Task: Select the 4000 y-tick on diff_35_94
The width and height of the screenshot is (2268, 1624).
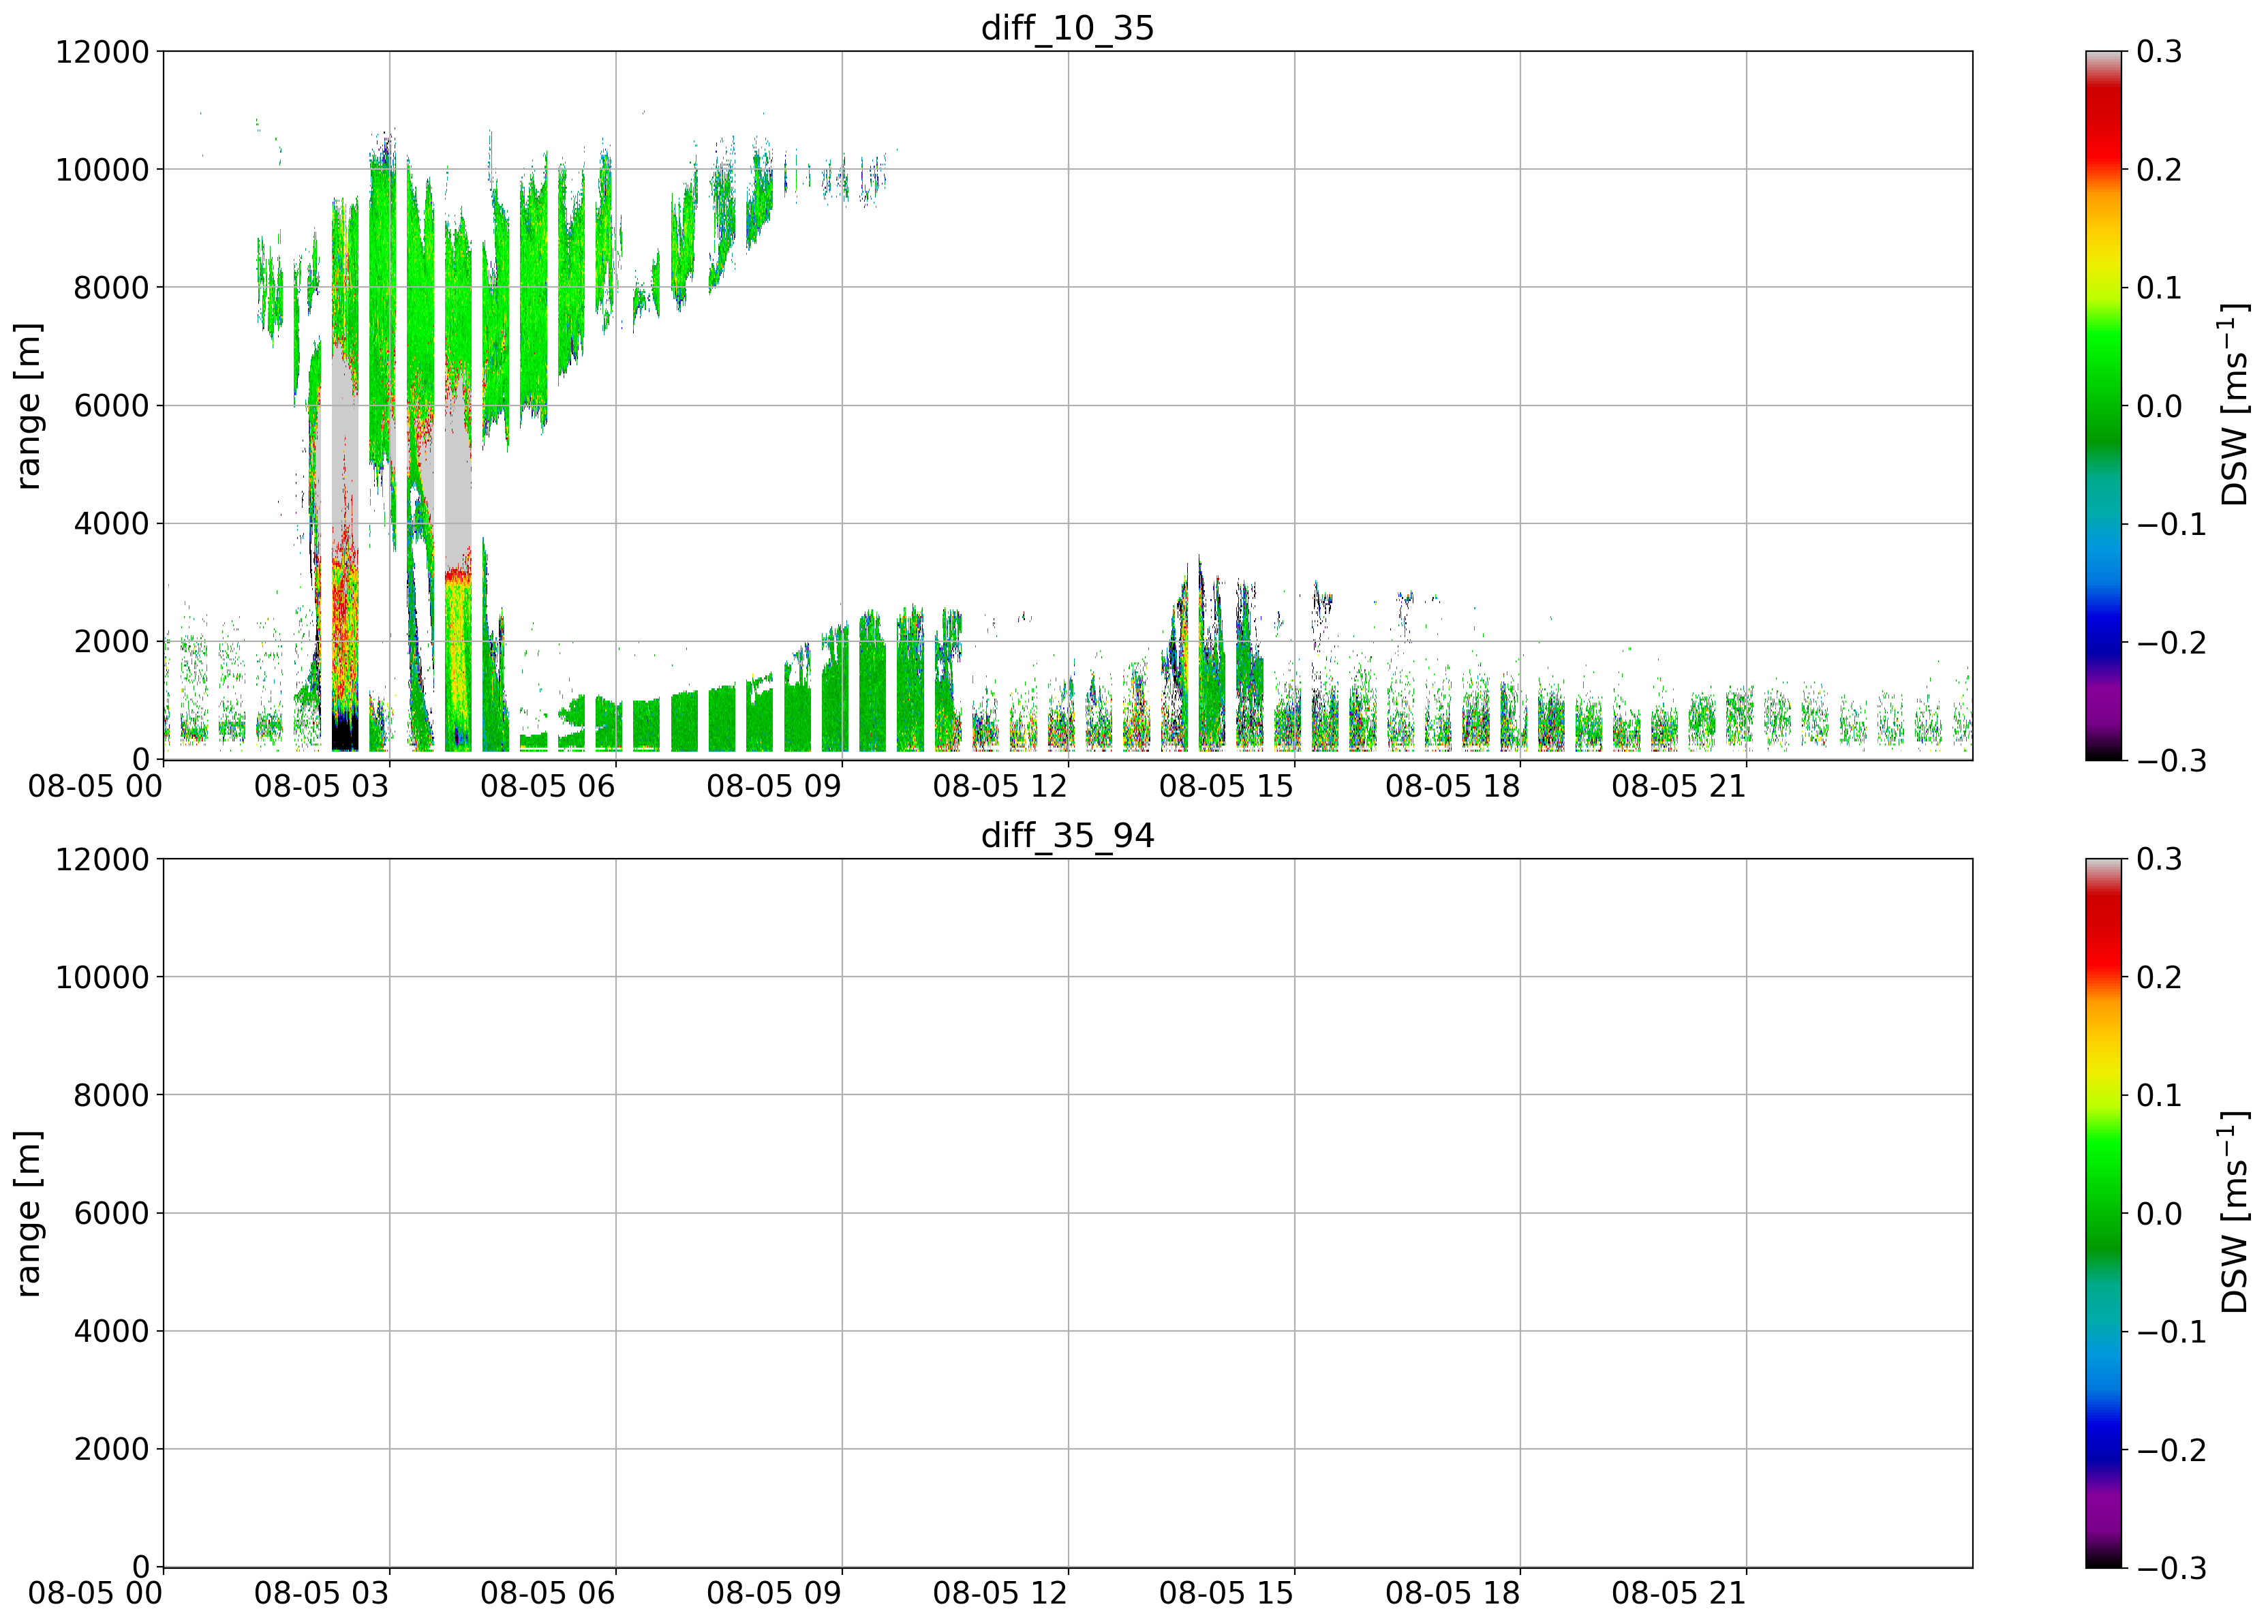Action: 111,1331
